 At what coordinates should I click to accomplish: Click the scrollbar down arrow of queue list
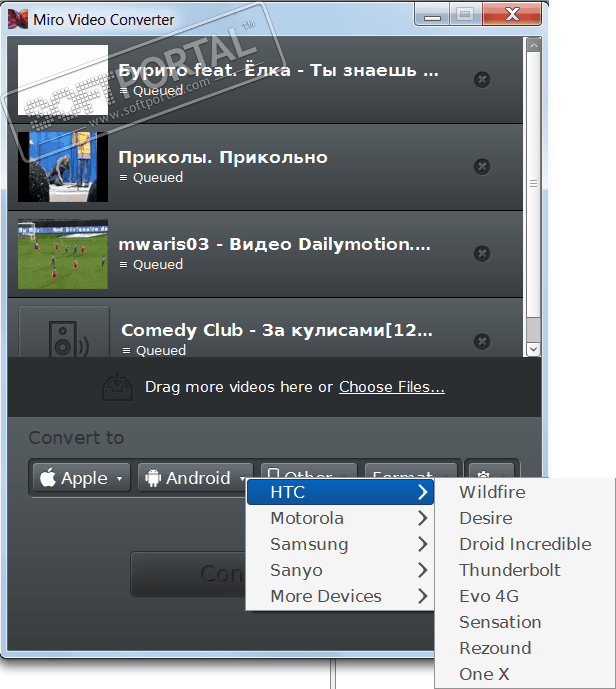coord(533,349)
